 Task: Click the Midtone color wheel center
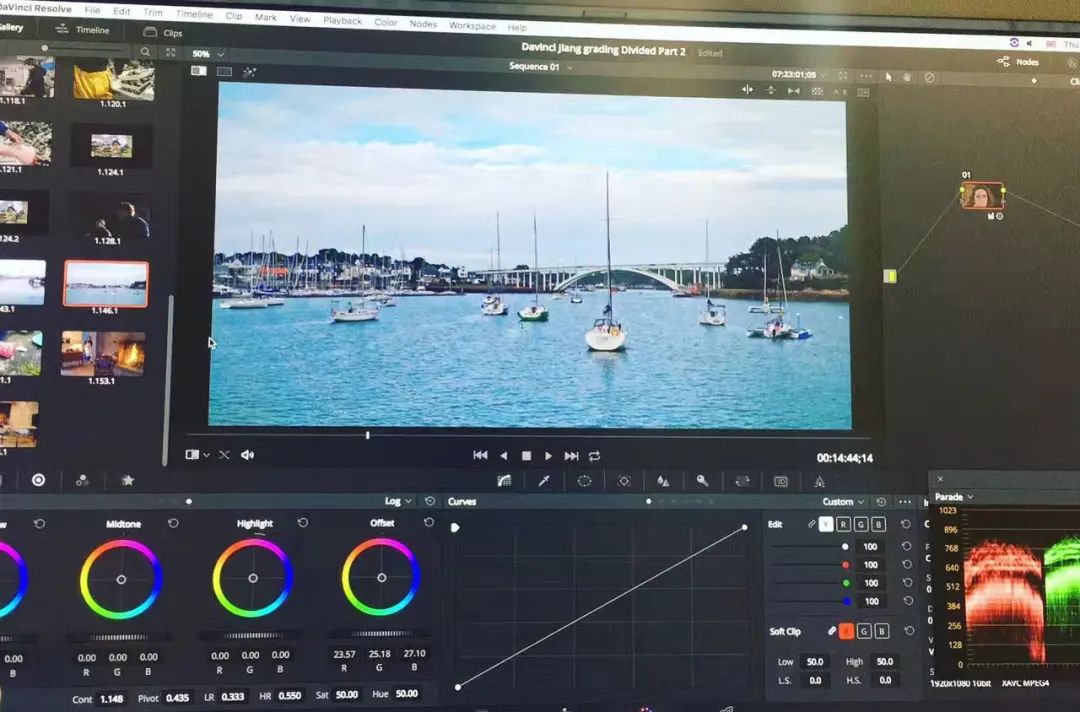pos(121,580)
